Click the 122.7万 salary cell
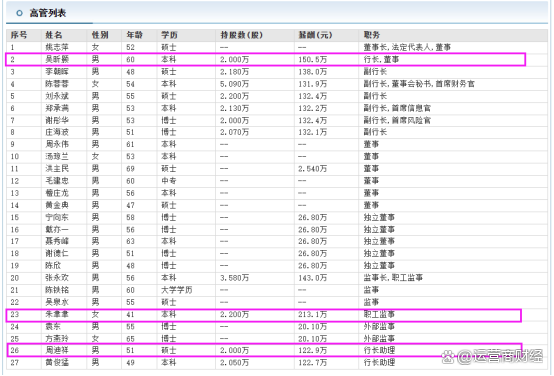The width and height of the screenshot is (554, 376). coord(313,363)
